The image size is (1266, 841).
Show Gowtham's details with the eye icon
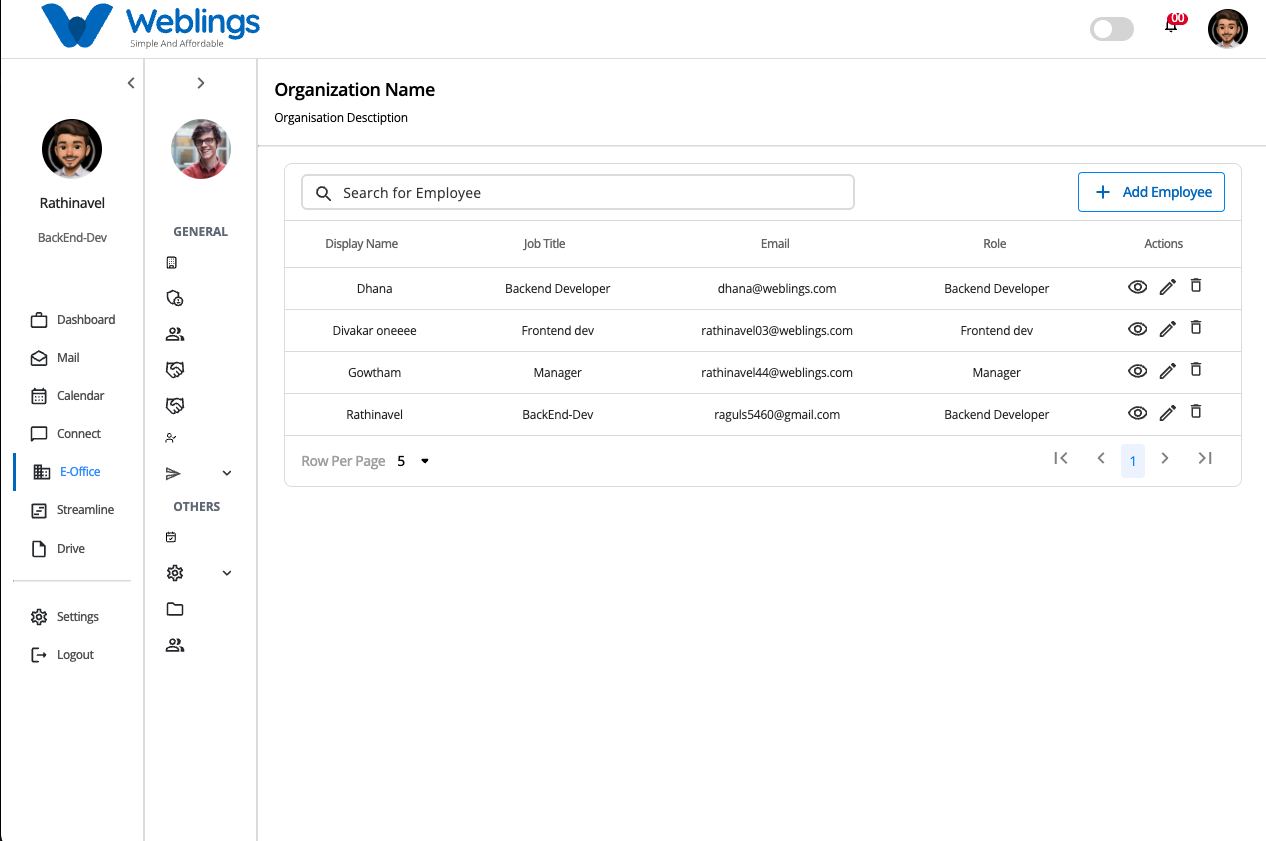click(1137, 372)
